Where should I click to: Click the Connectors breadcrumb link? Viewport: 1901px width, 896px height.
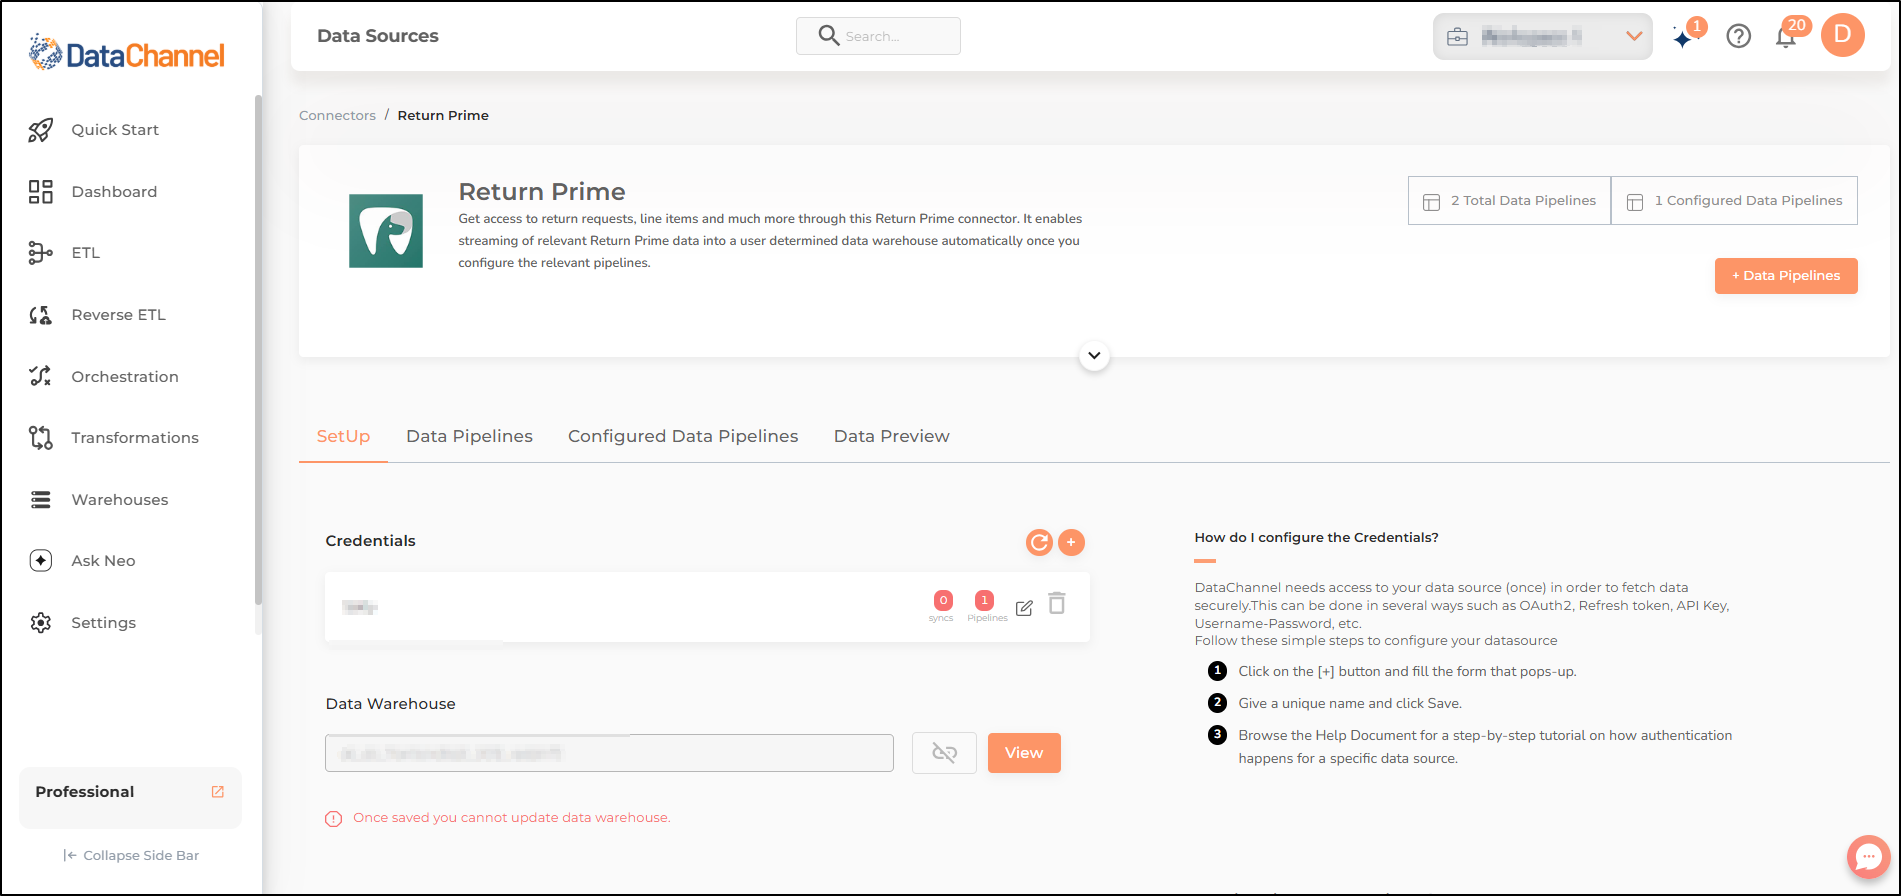(x=337, y=116)
